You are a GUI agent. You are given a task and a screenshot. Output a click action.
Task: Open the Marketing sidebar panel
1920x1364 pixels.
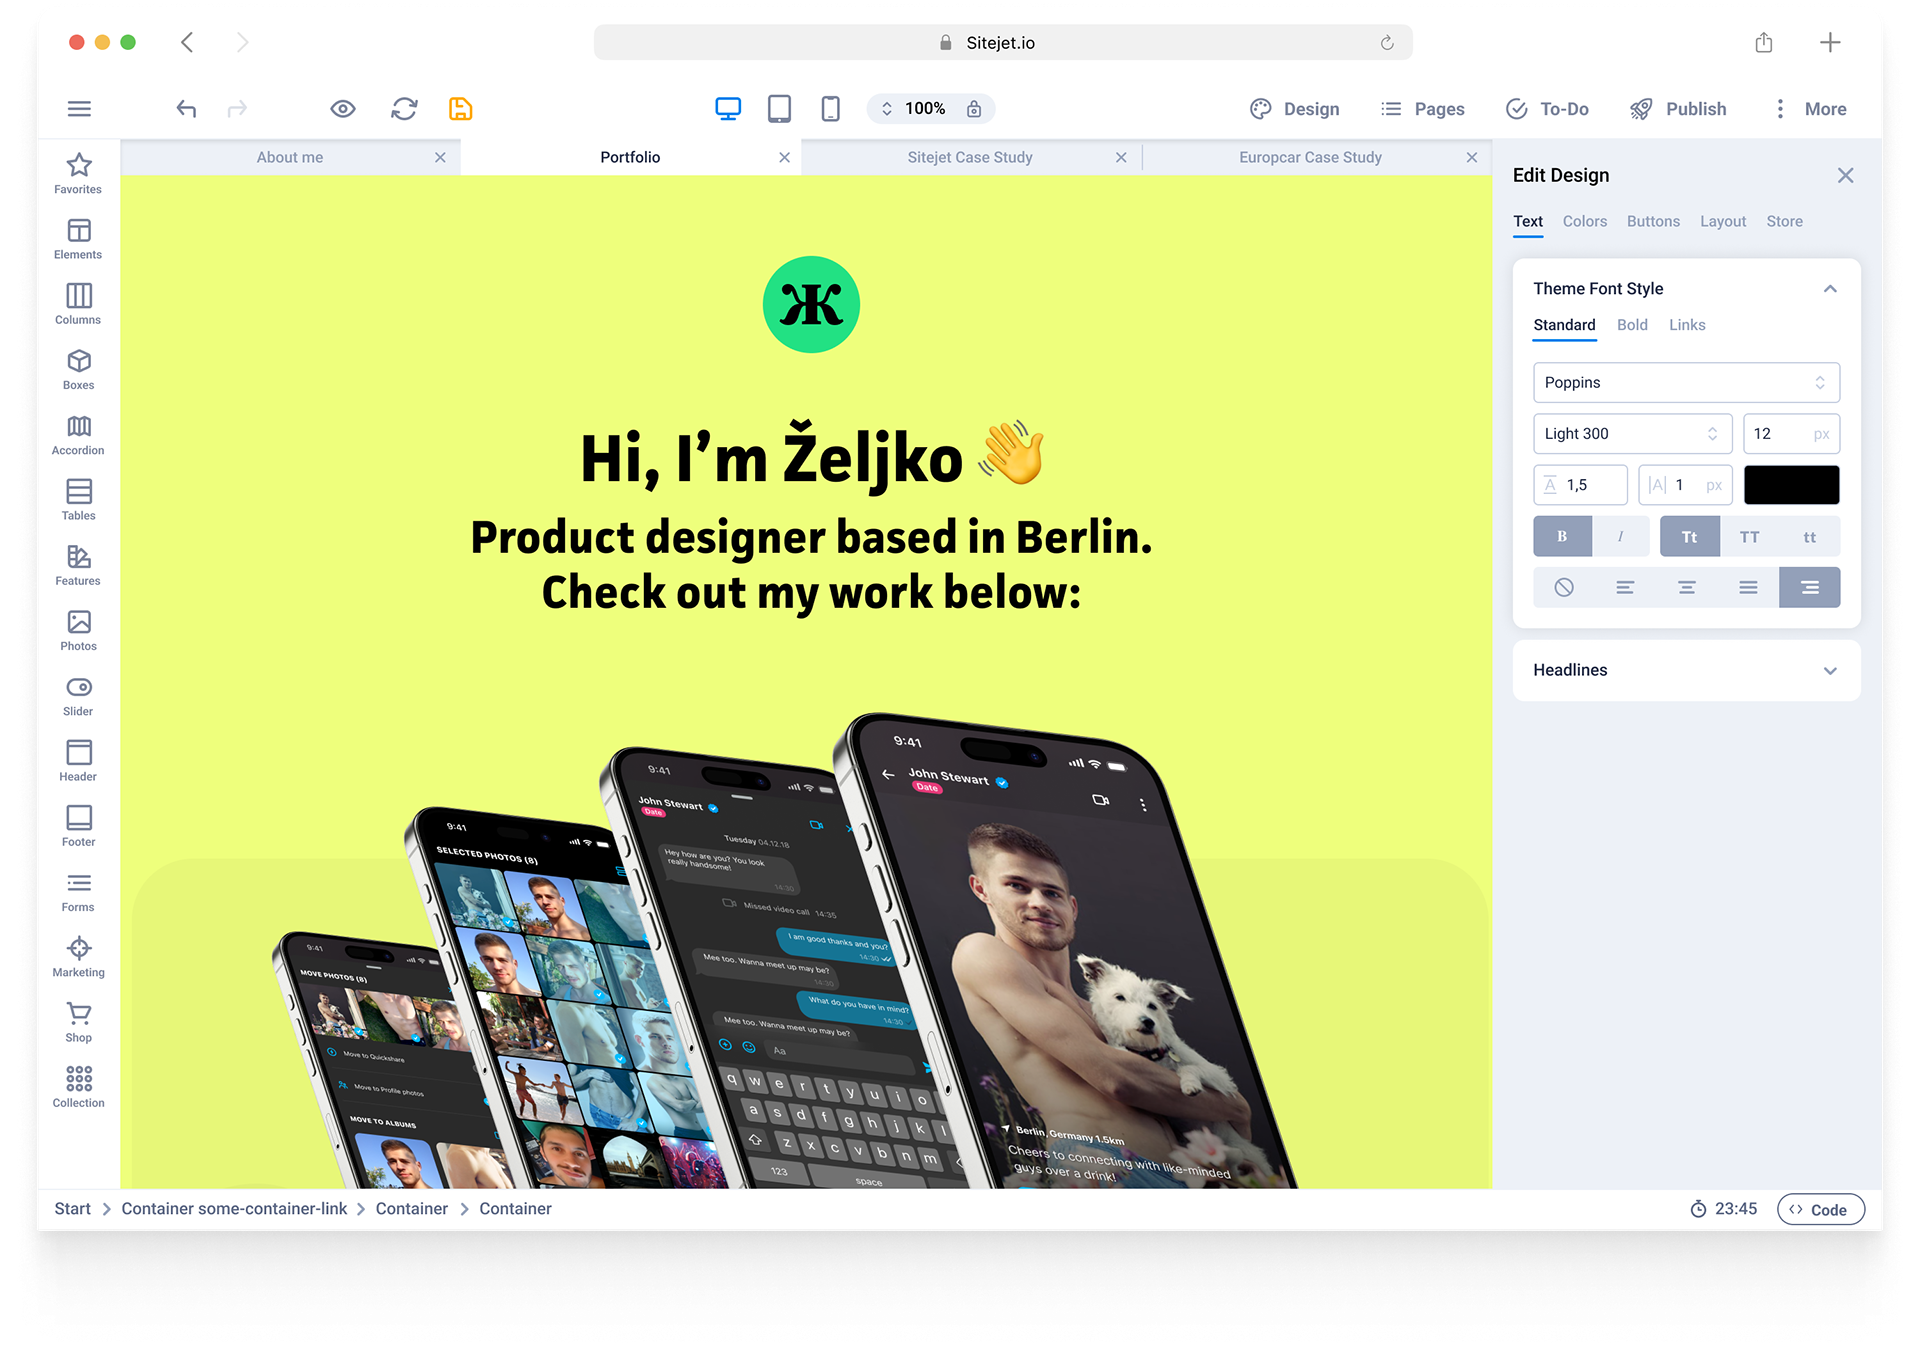point(78,957)
